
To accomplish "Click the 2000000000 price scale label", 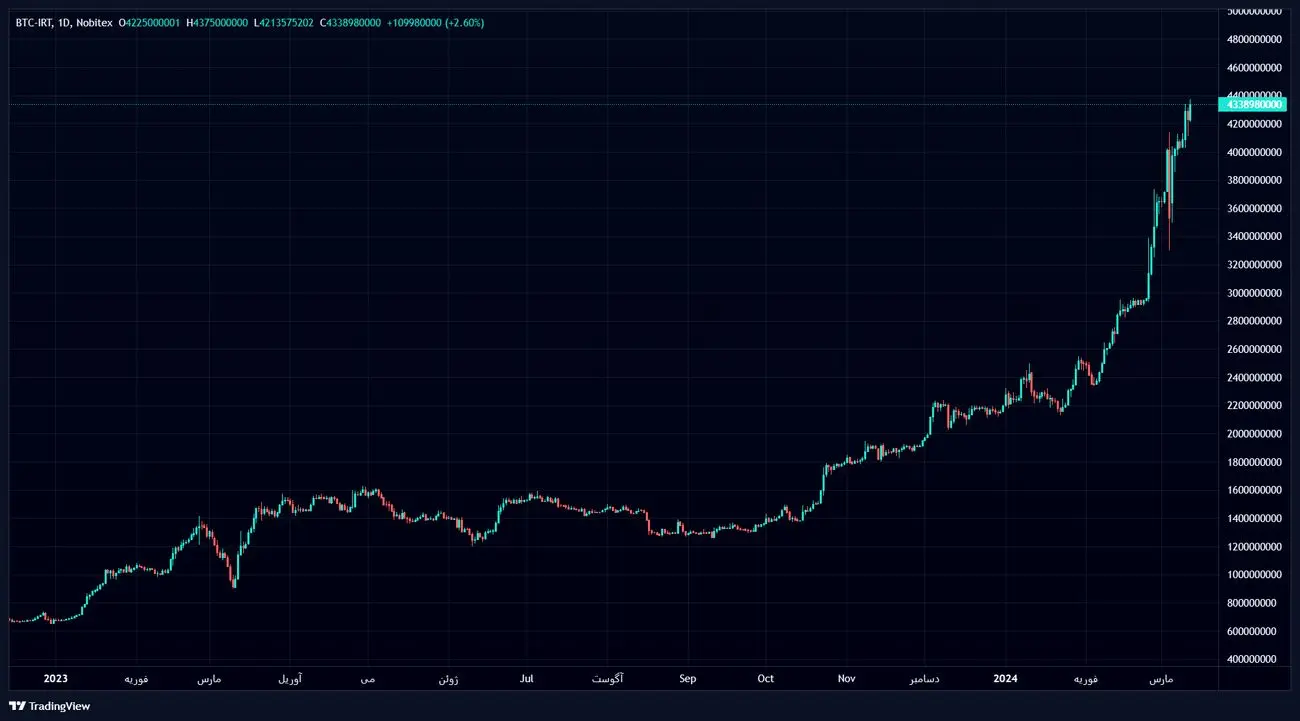I will pyautogui.click(x=1253, y=434).
